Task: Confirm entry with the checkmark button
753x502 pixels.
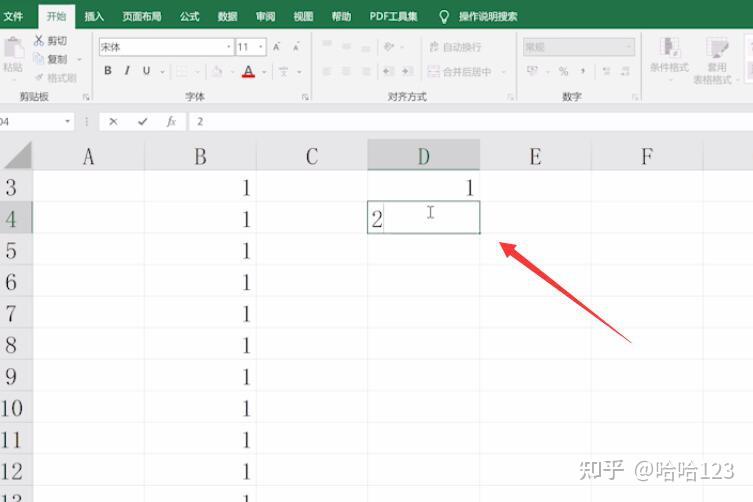Action: [142, 122]
